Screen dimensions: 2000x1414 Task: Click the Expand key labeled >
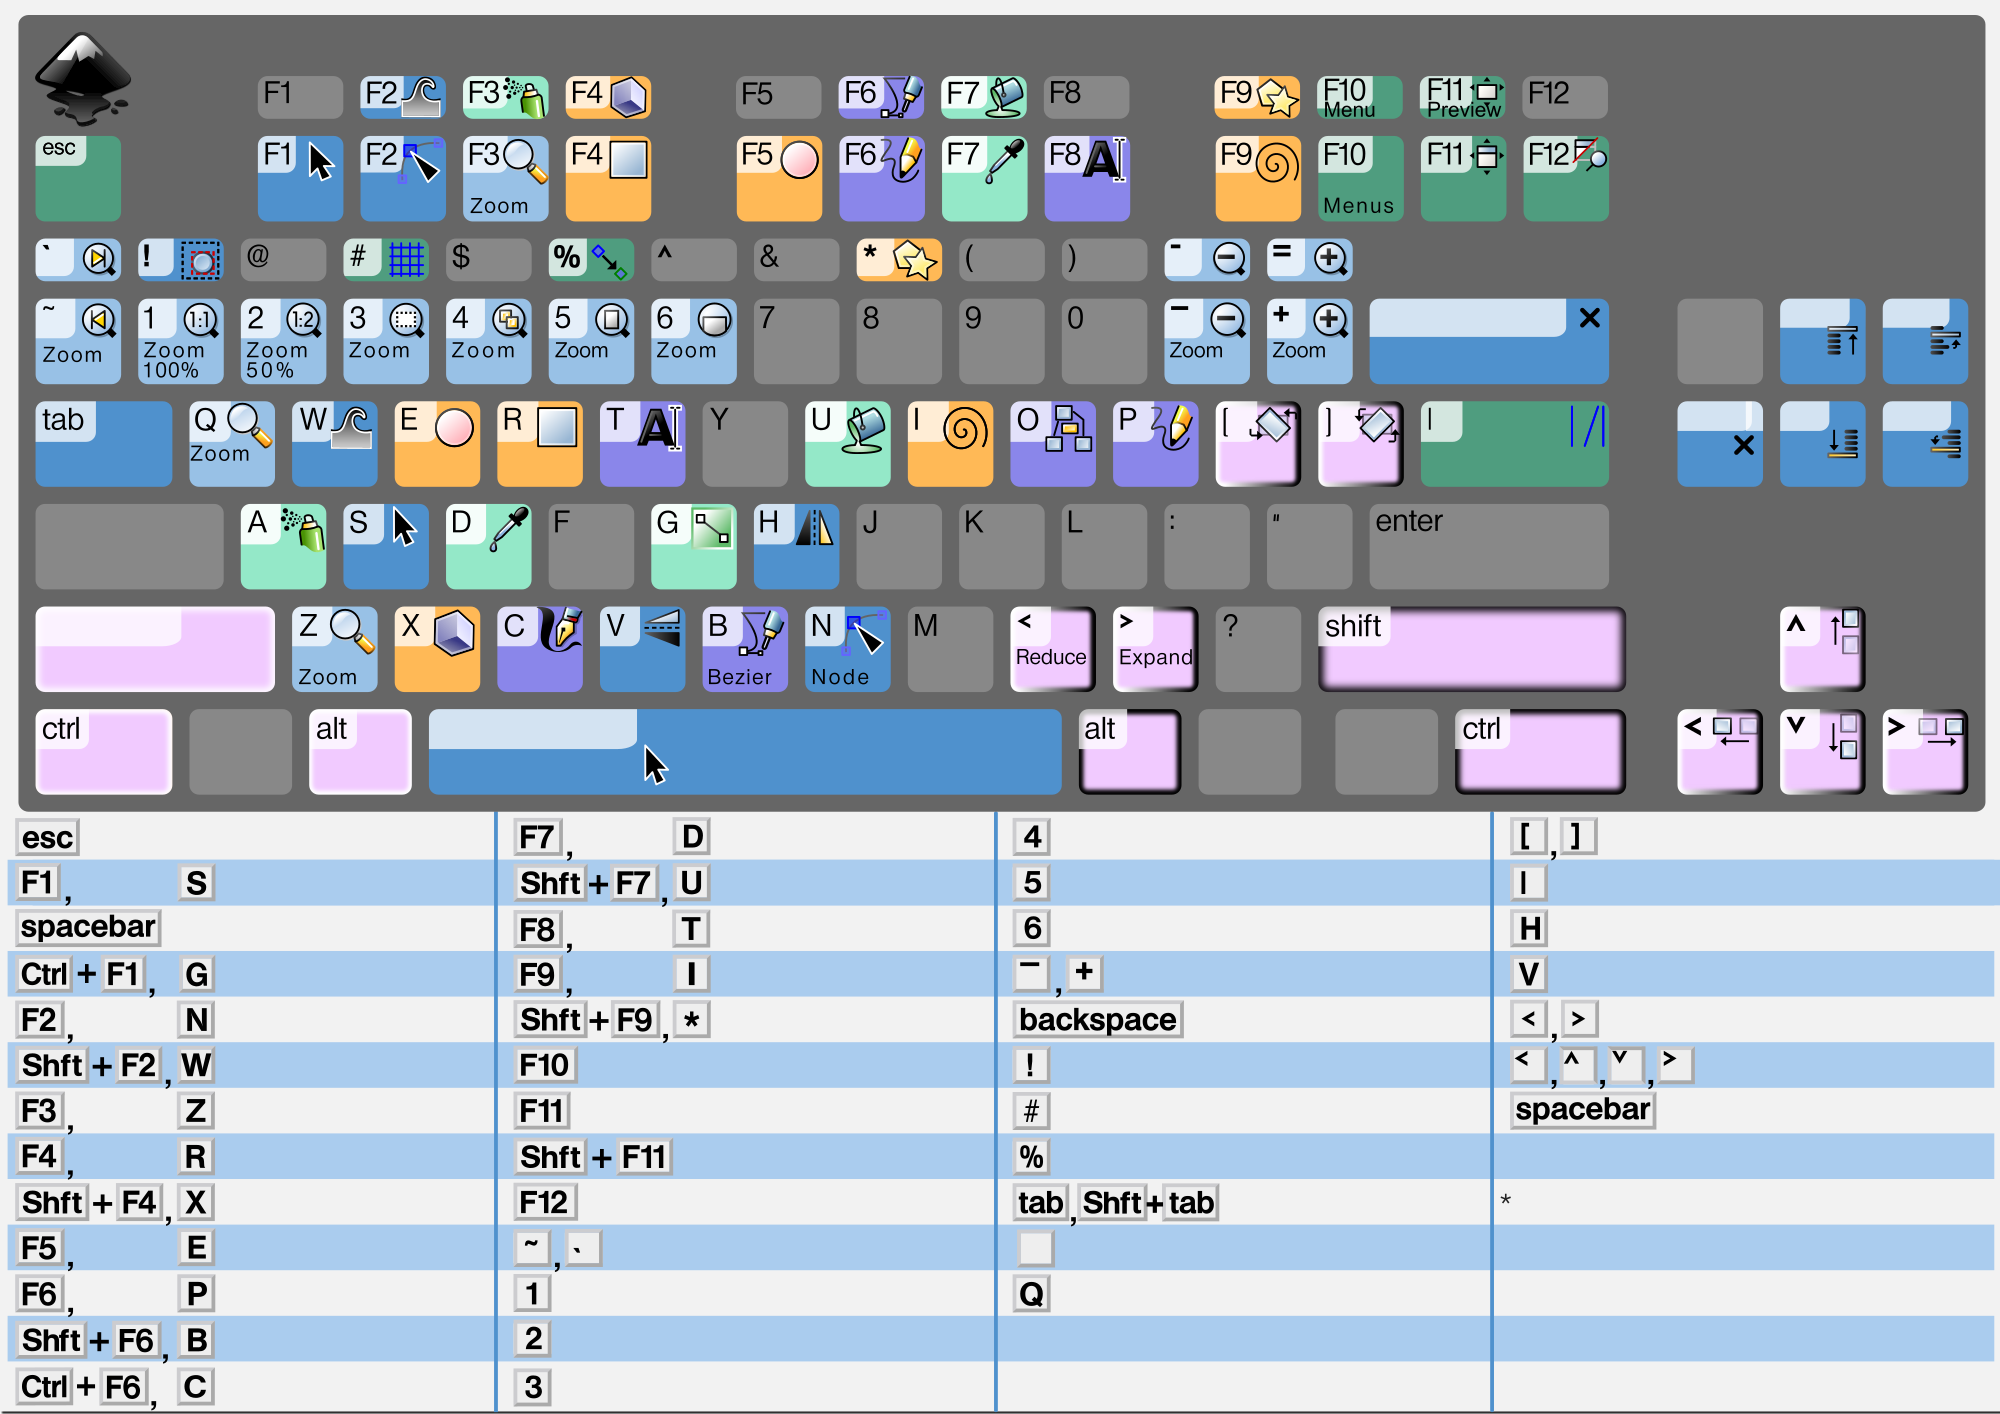pos(1155,649)
